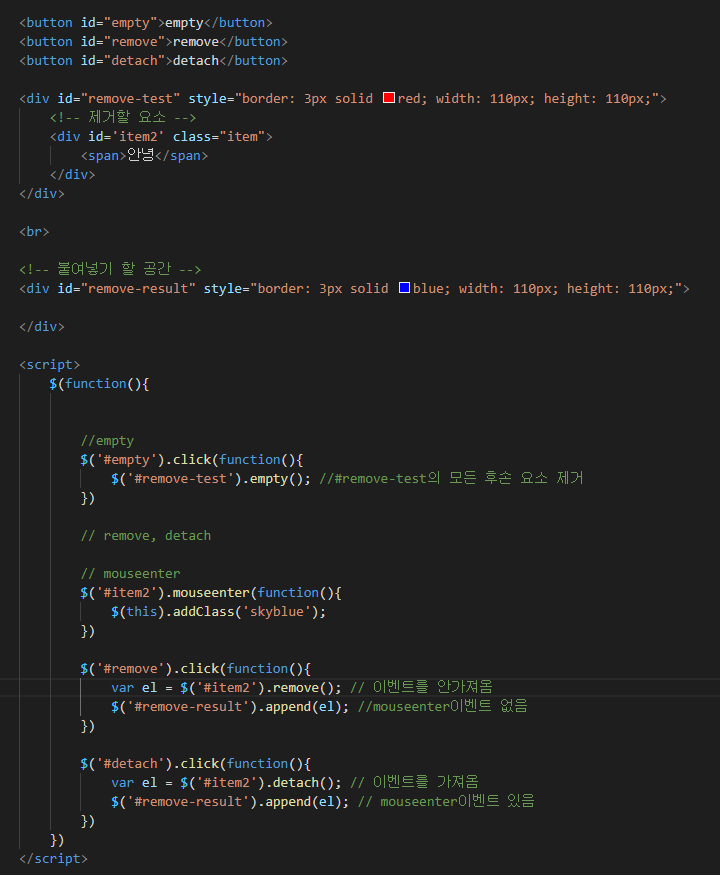Click the id="remove-result" attribute
Viewport: 720px width, 875px height.
click(x=127, y=289)
